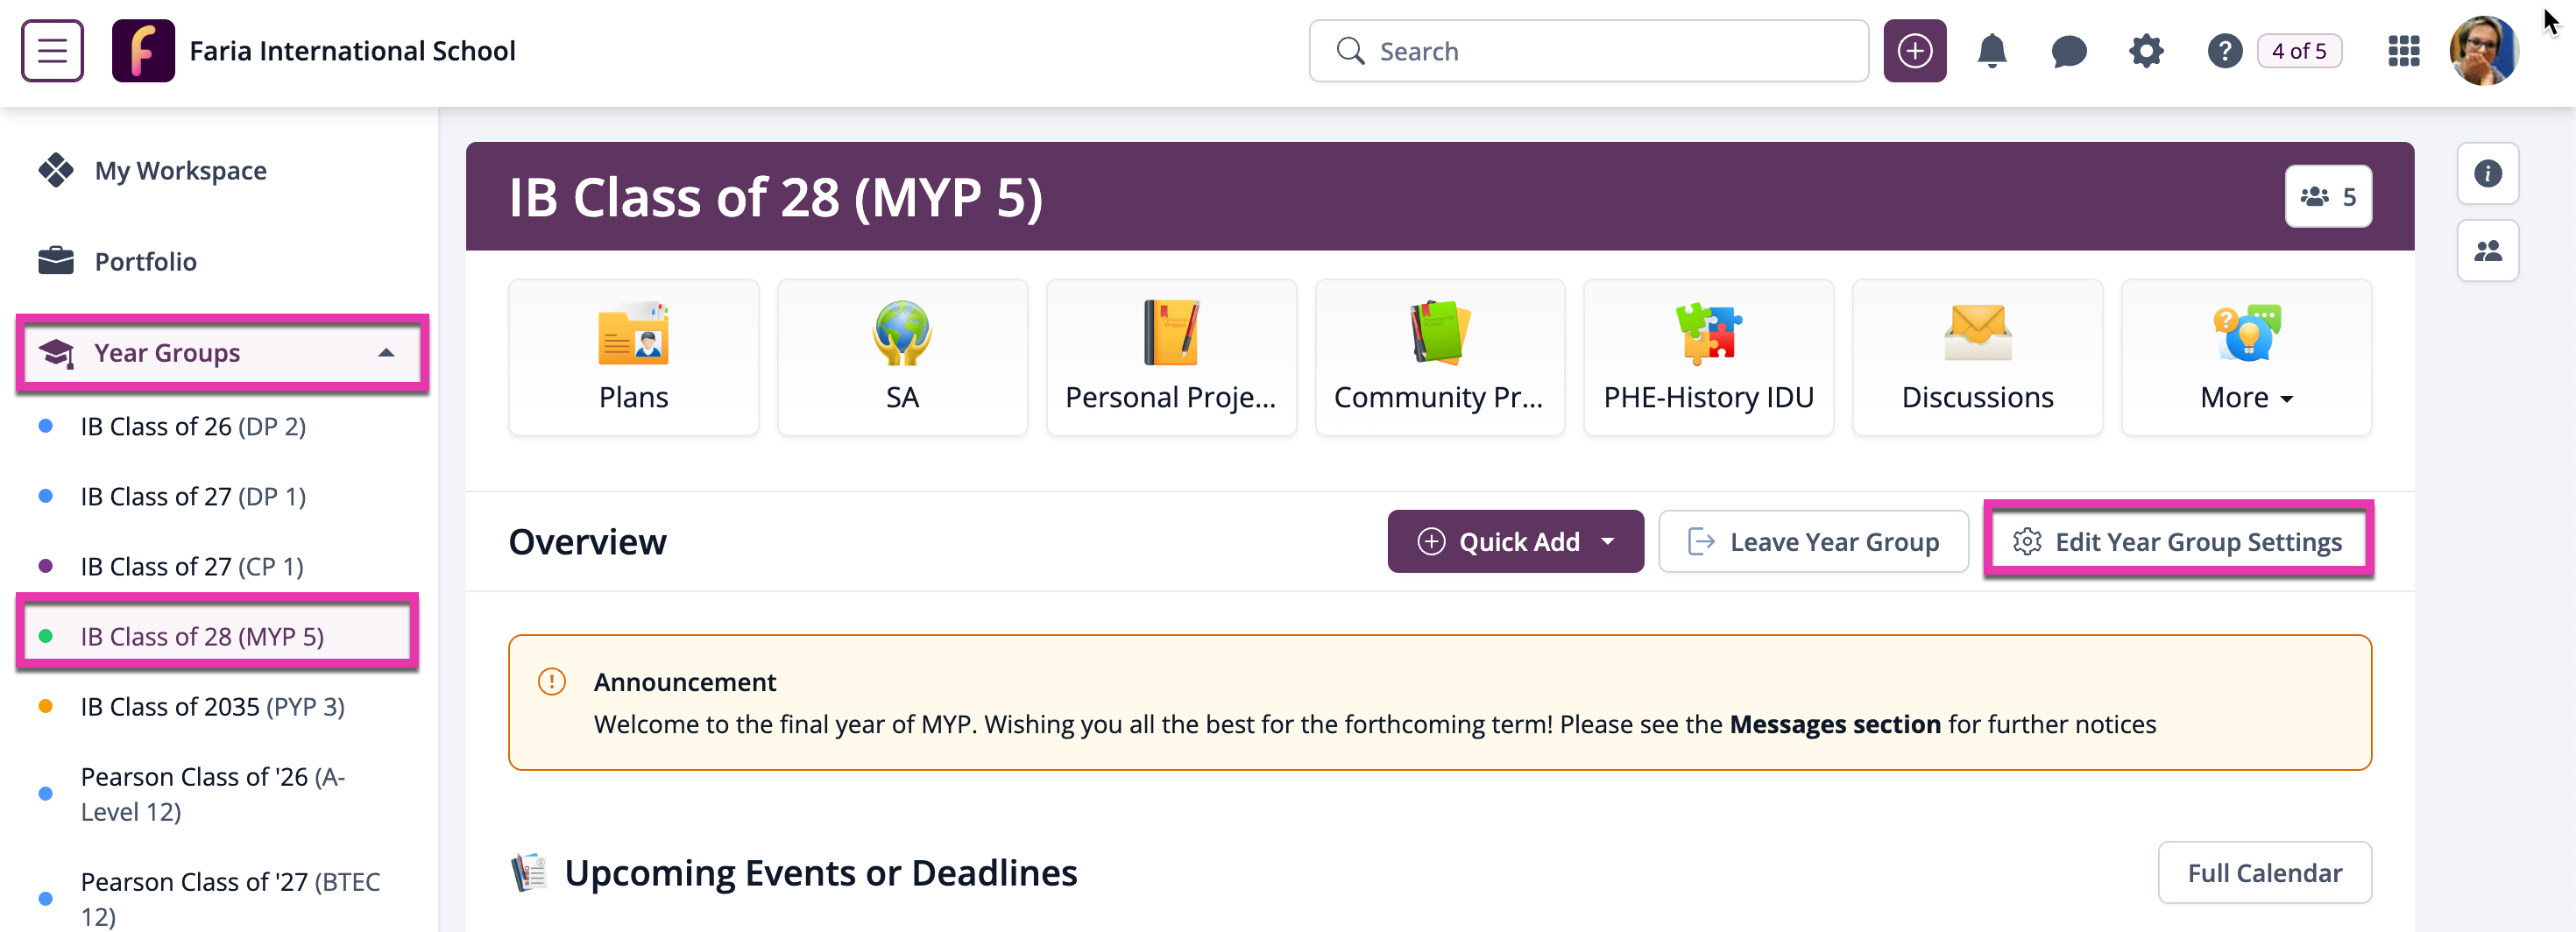Open the hamburger navigation menu
2576x932 pixels.
coord(52,51)
